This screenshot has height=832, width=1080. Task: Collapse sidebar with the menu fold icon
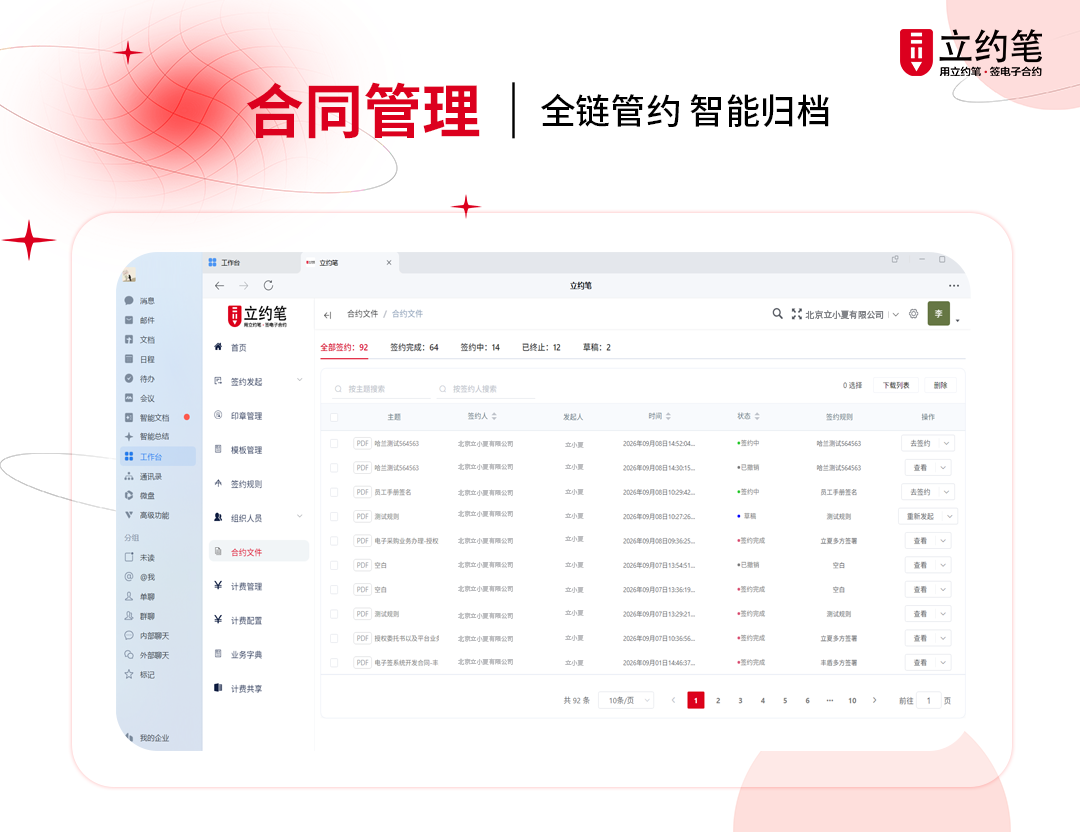point(328,315)
